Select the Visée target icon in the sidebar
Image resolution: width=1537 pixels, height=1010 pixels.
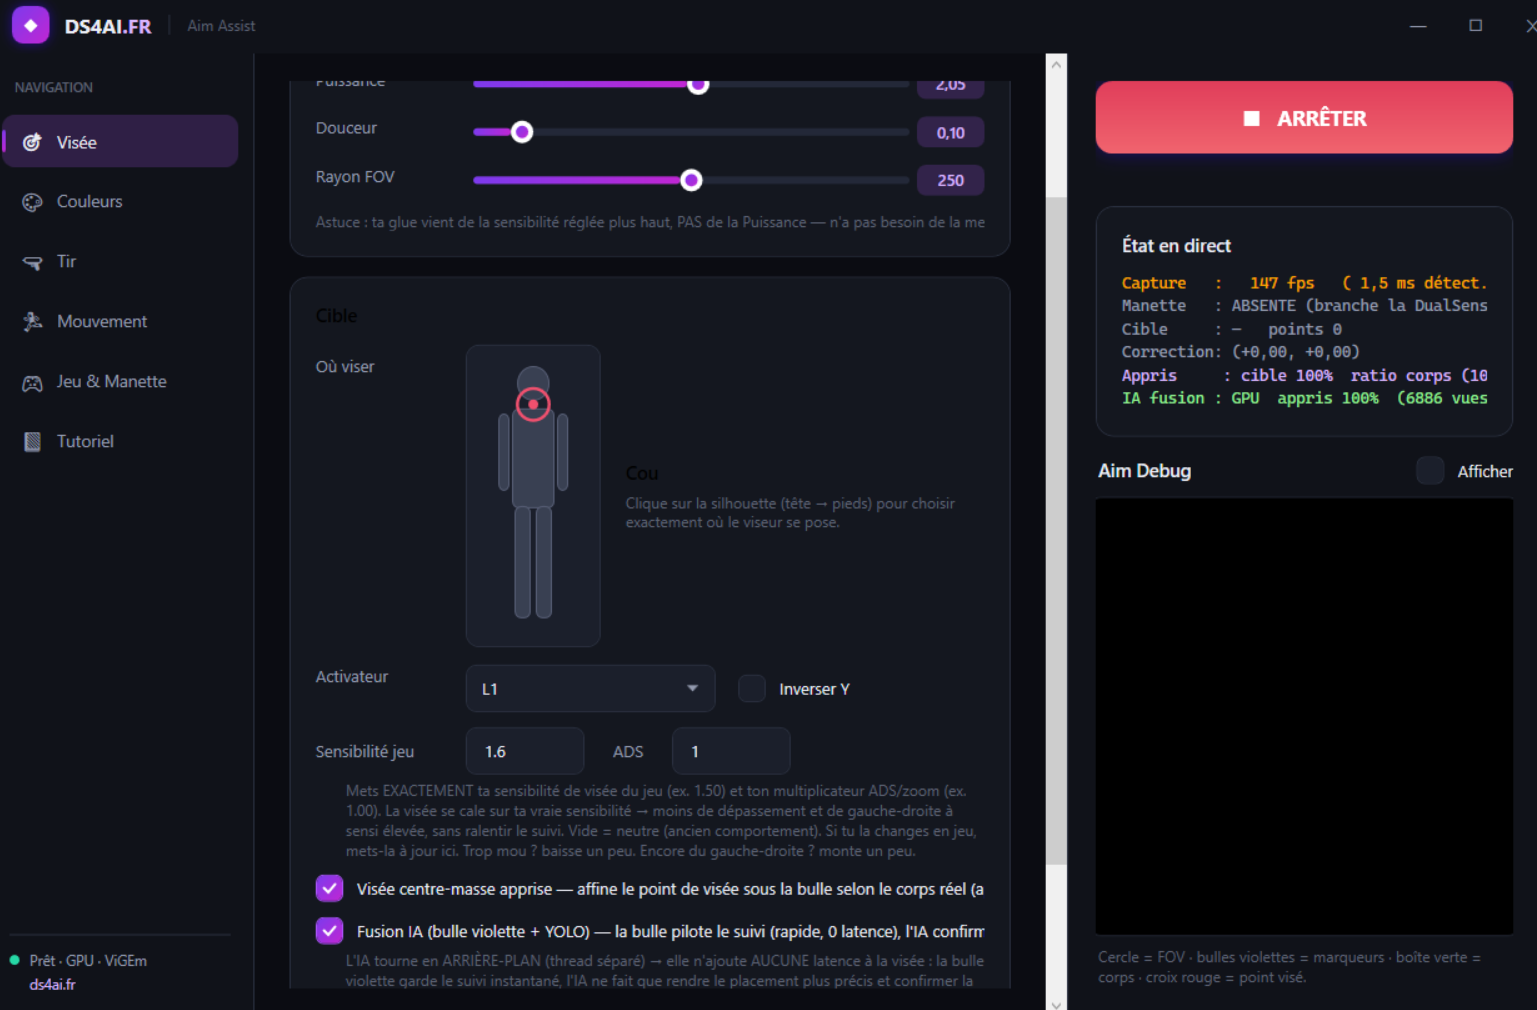tap(32, 142)
